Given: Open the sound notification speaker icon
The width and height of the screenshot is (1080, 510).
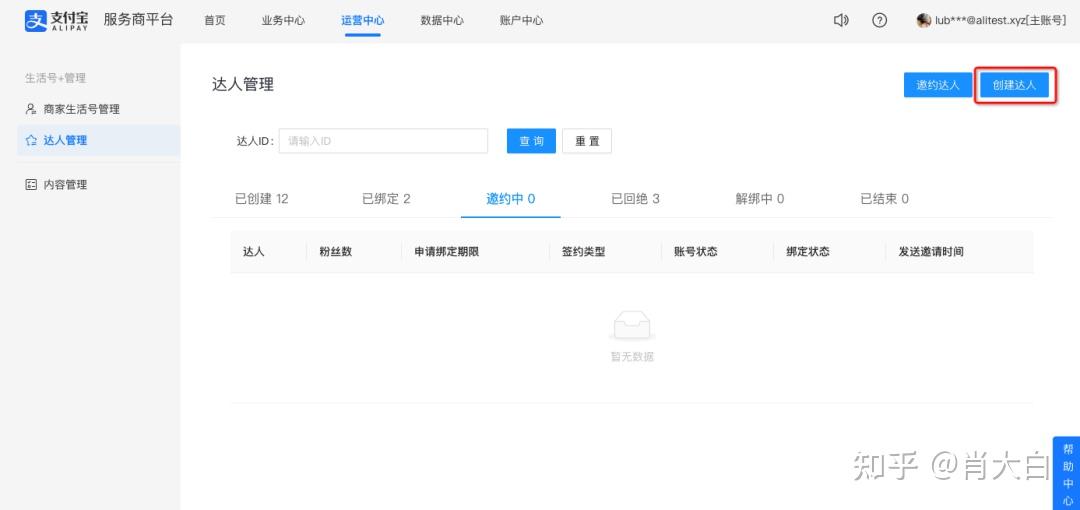Looking at the screenshot, I should [841, 21].
